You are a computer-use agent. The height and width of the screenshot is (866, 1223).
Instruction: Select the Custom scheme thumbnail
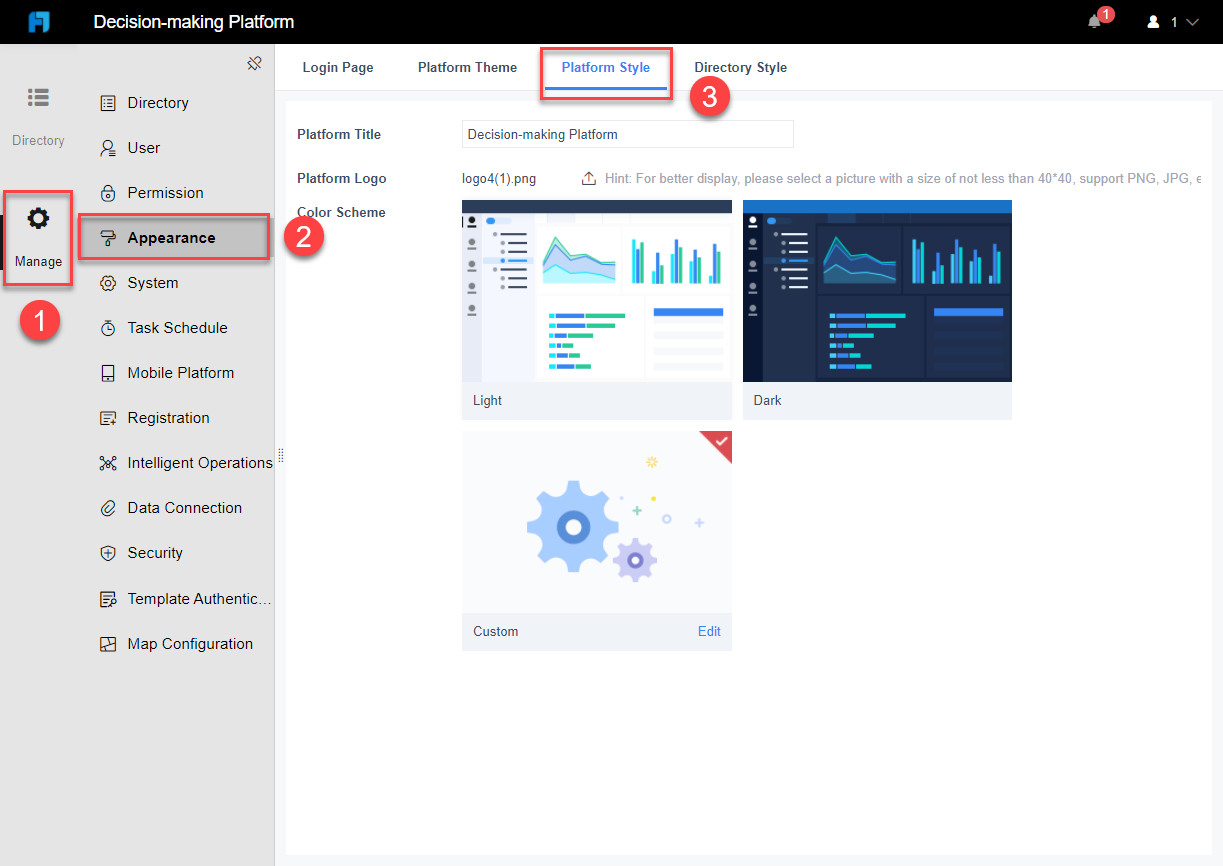tap(597, 522)
